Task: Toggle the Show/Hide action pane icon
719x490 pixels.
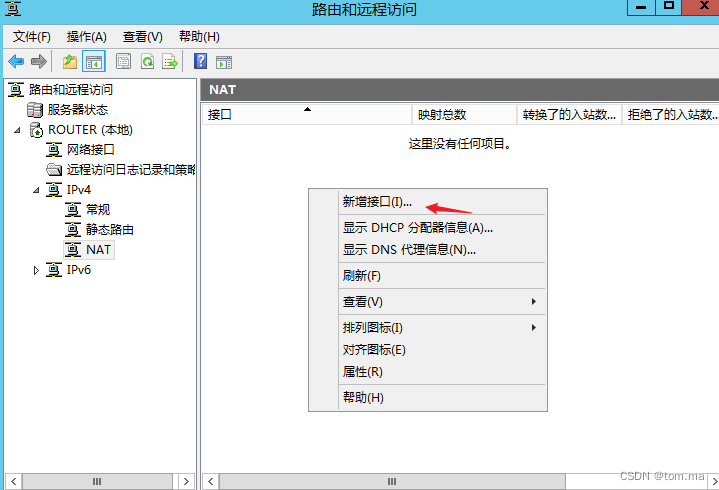Action: click(x=224, y=62)
